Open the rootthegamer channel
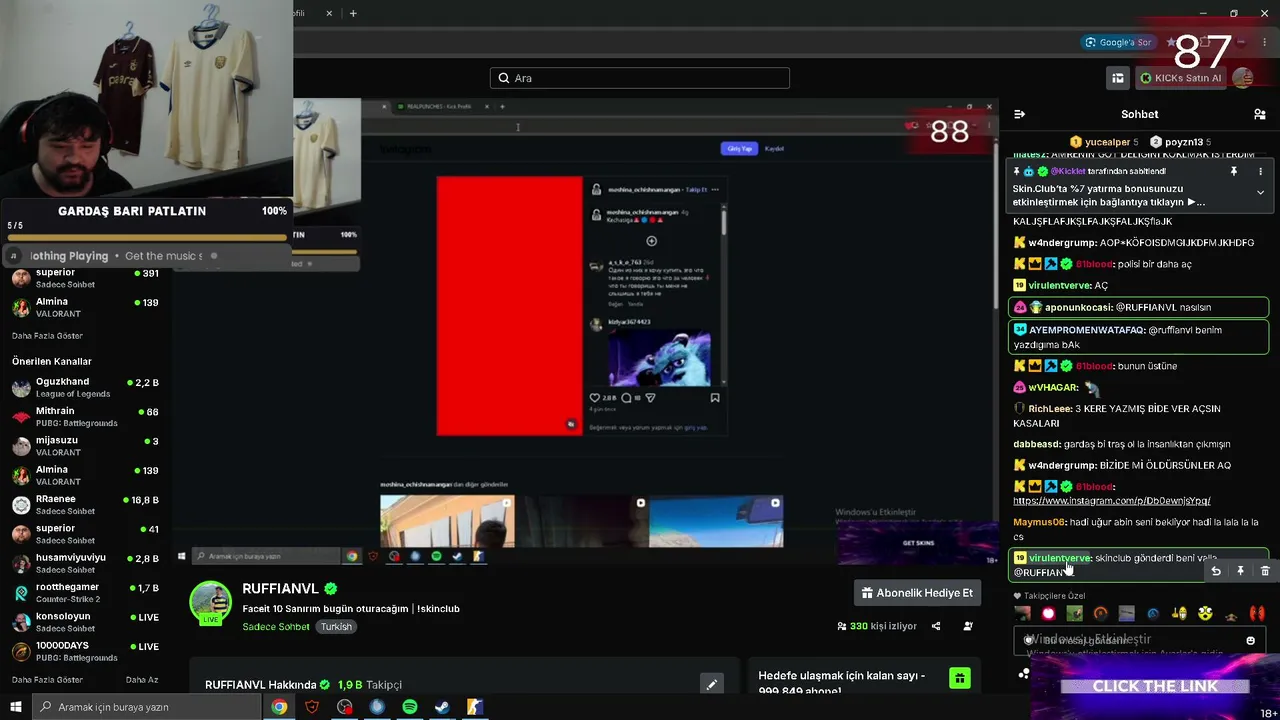The image size is (1280, 720). pyautogui.click(x=86, y=592)
